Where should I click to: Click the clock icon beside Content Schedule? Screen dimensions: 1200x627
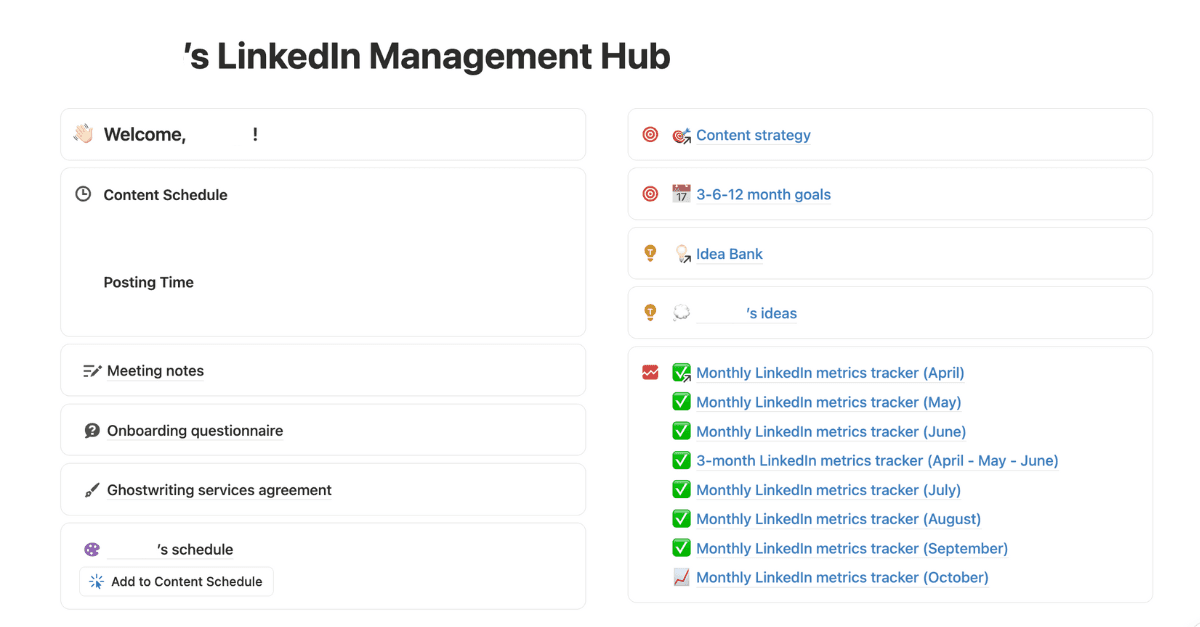coord(84,194)
